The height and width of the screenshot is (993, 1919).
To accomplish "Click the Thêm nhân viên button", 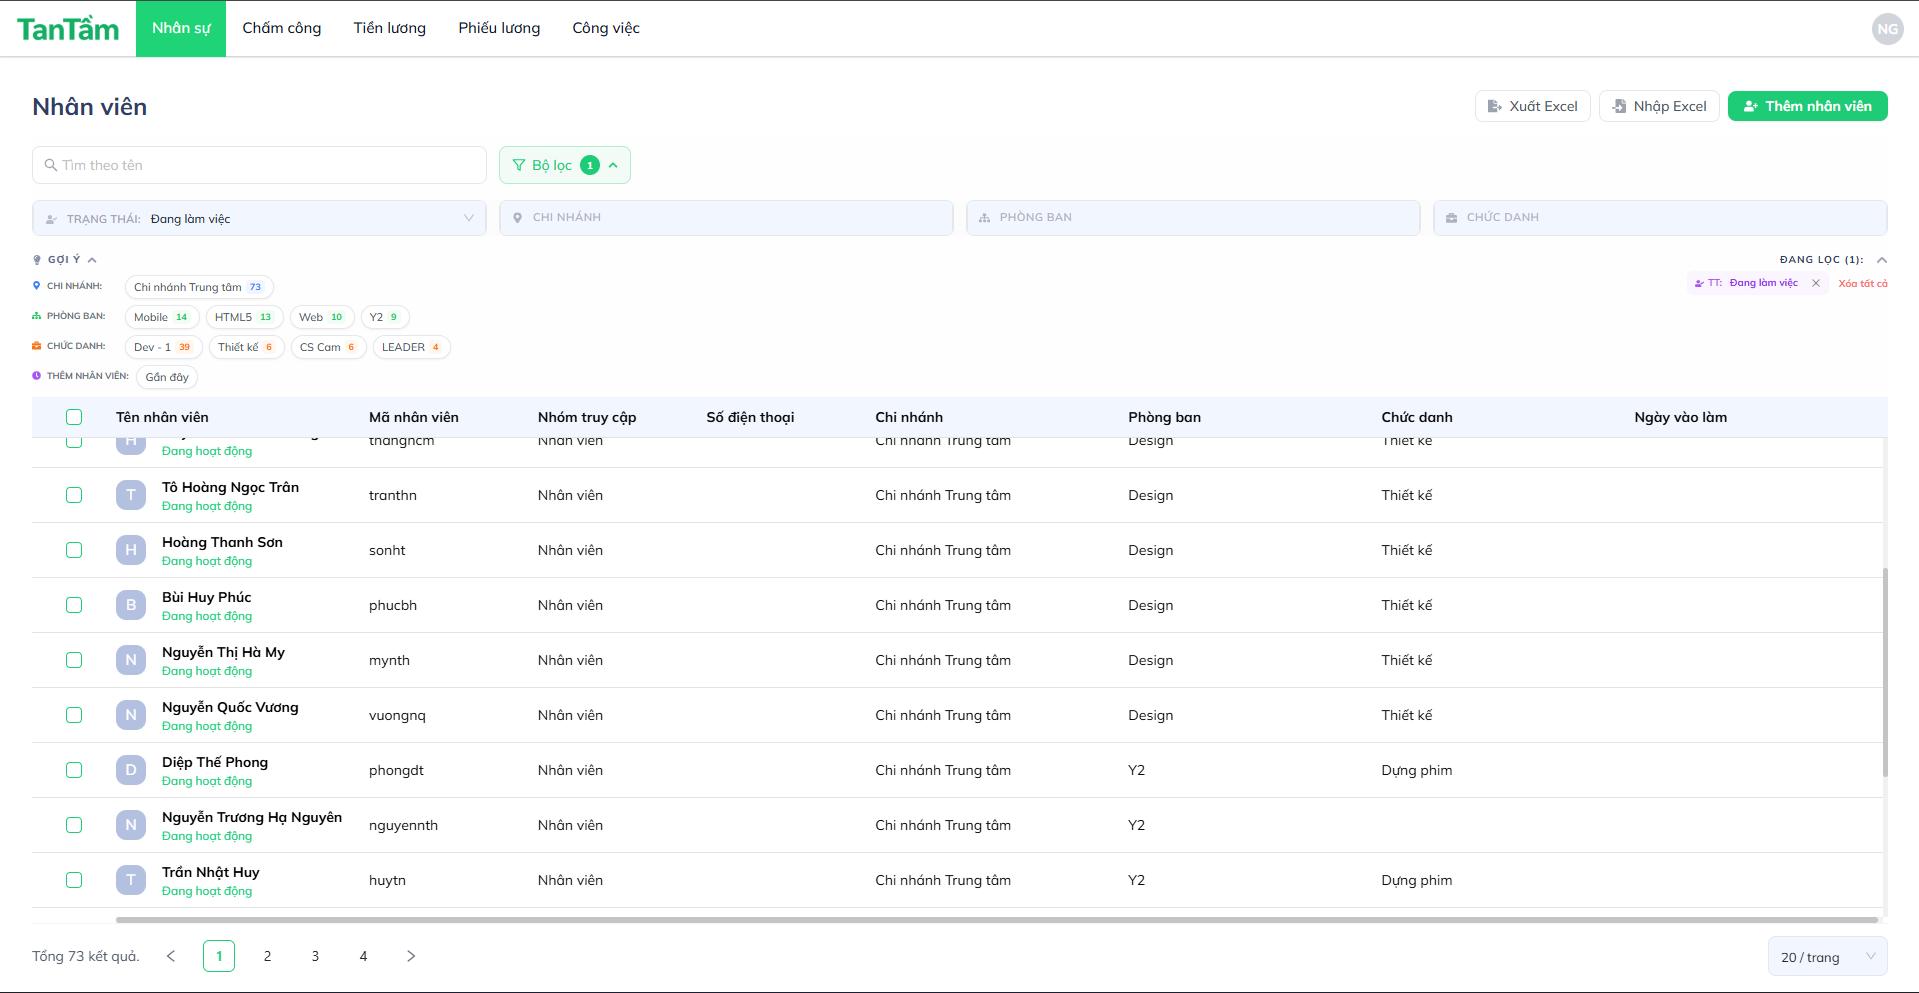I will [1807, 106].
